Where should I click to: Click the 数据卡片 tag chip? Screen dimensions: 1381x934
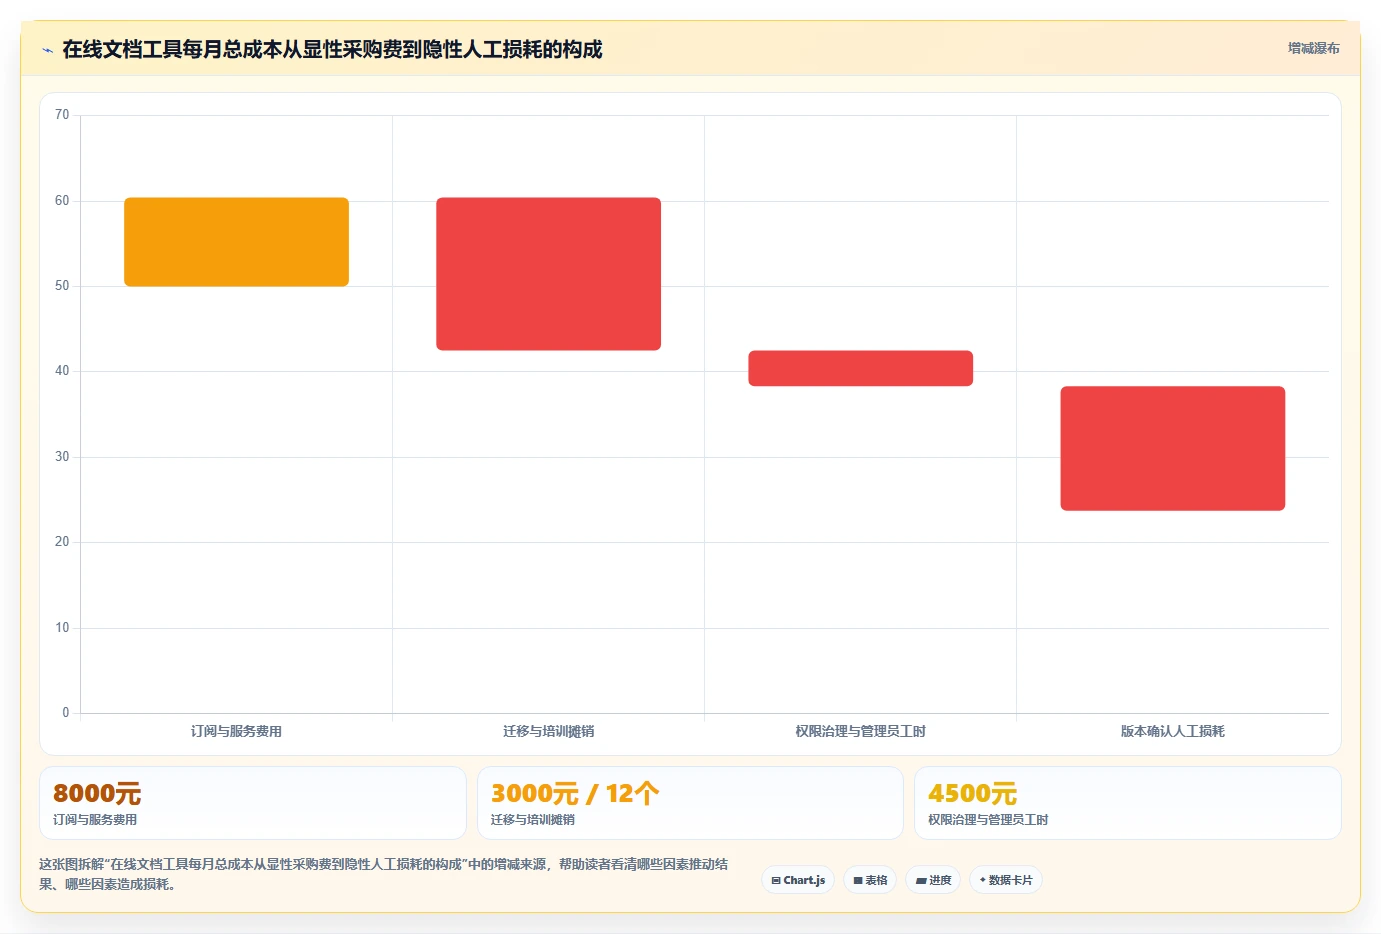coord(1006,880)
